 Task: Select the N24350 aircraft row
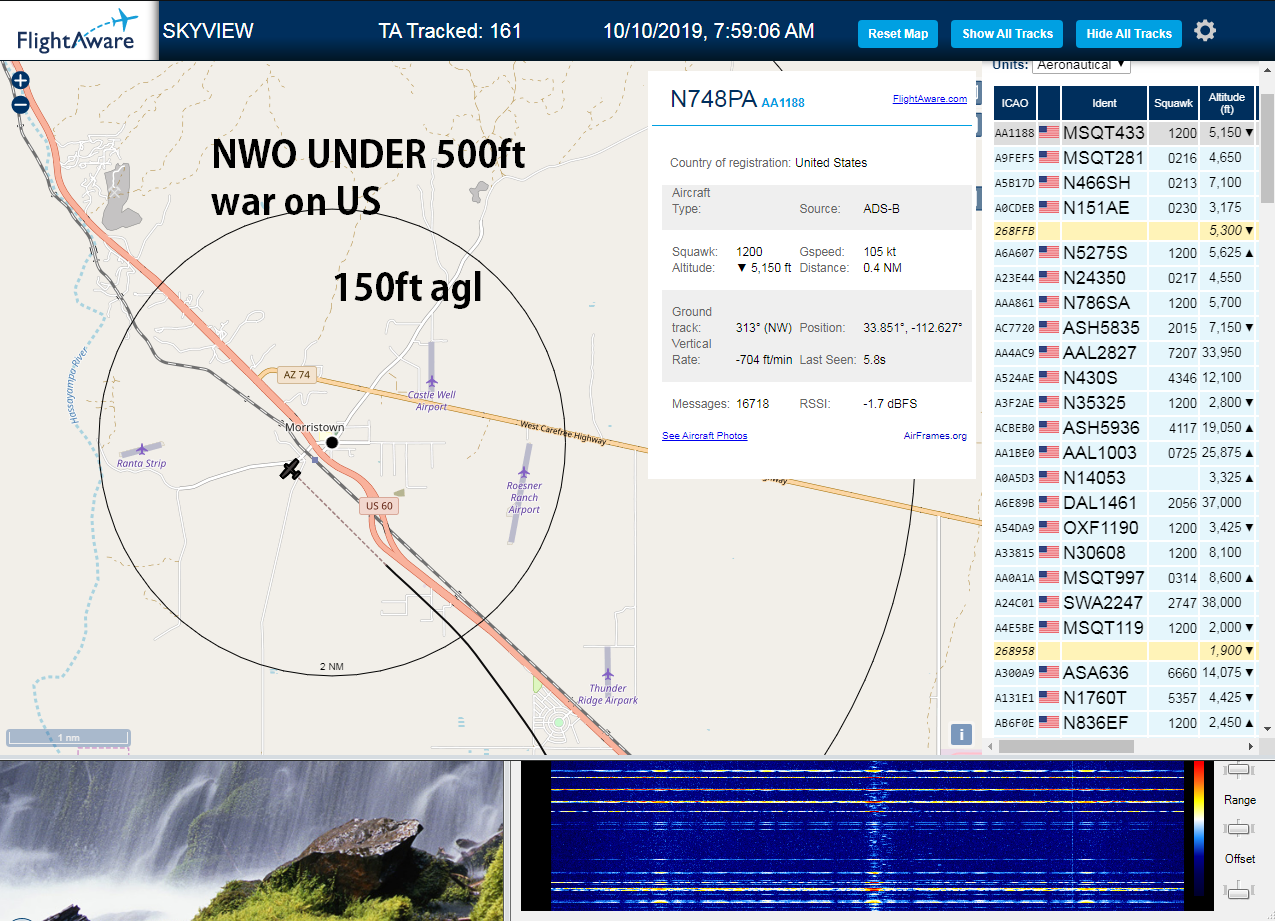pyautogui.click(x=1125, y=277)
